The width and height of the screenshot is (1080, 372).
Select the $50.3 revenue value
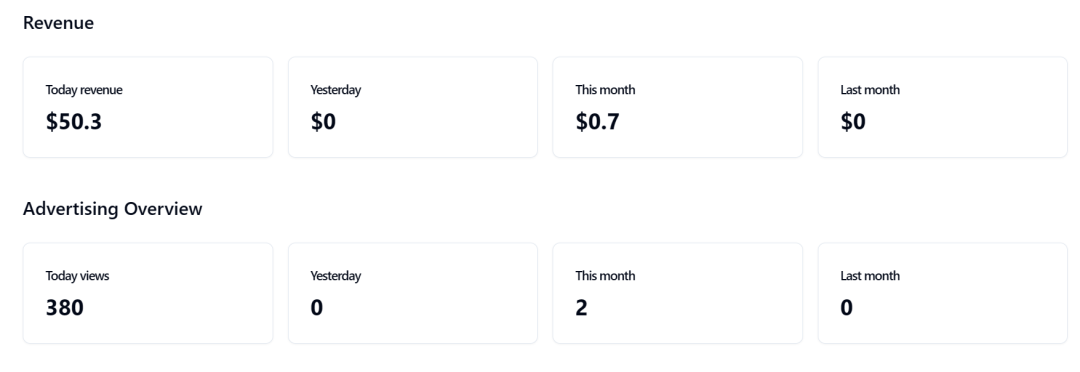click(x=74, y=122)
